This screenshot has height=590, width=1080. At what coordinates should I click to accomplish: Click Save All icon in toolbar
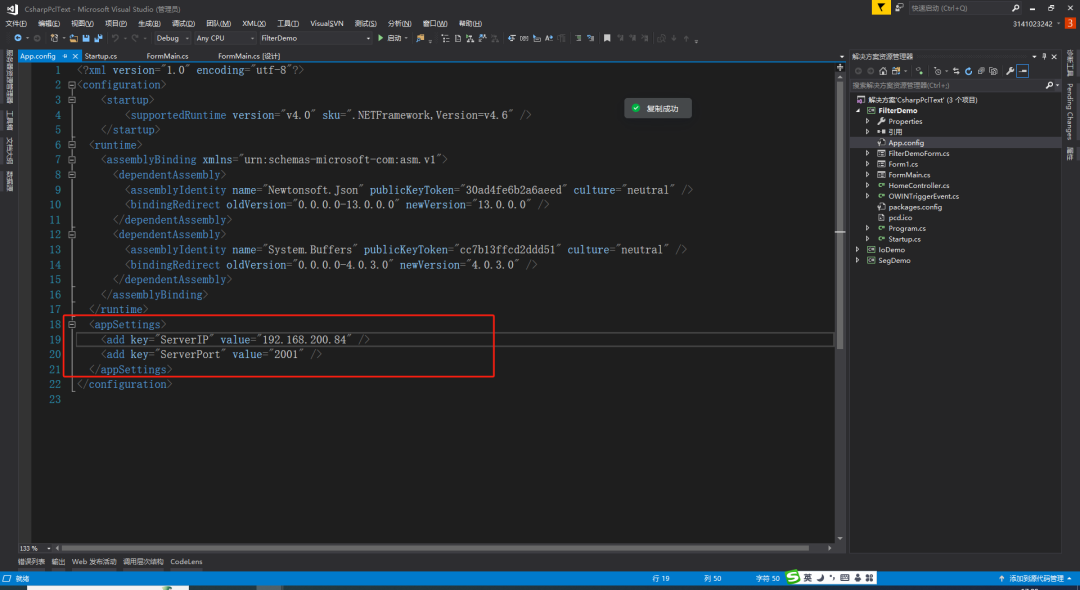(97, 38)
